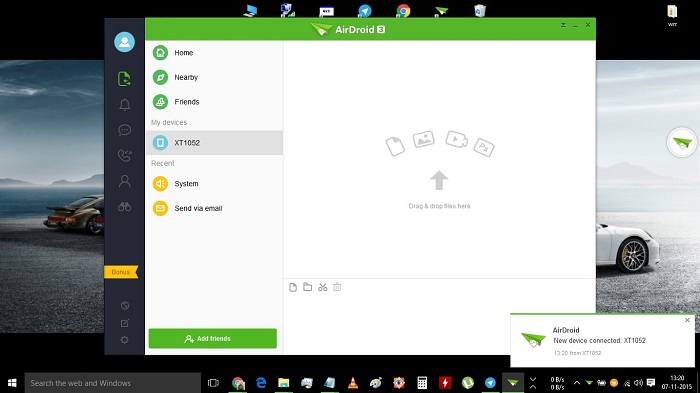The width and height of the screenshot is (700, 393).
Task: Open Task View in the taskbar
Action: pyautogui.click(x=213, y=383)
